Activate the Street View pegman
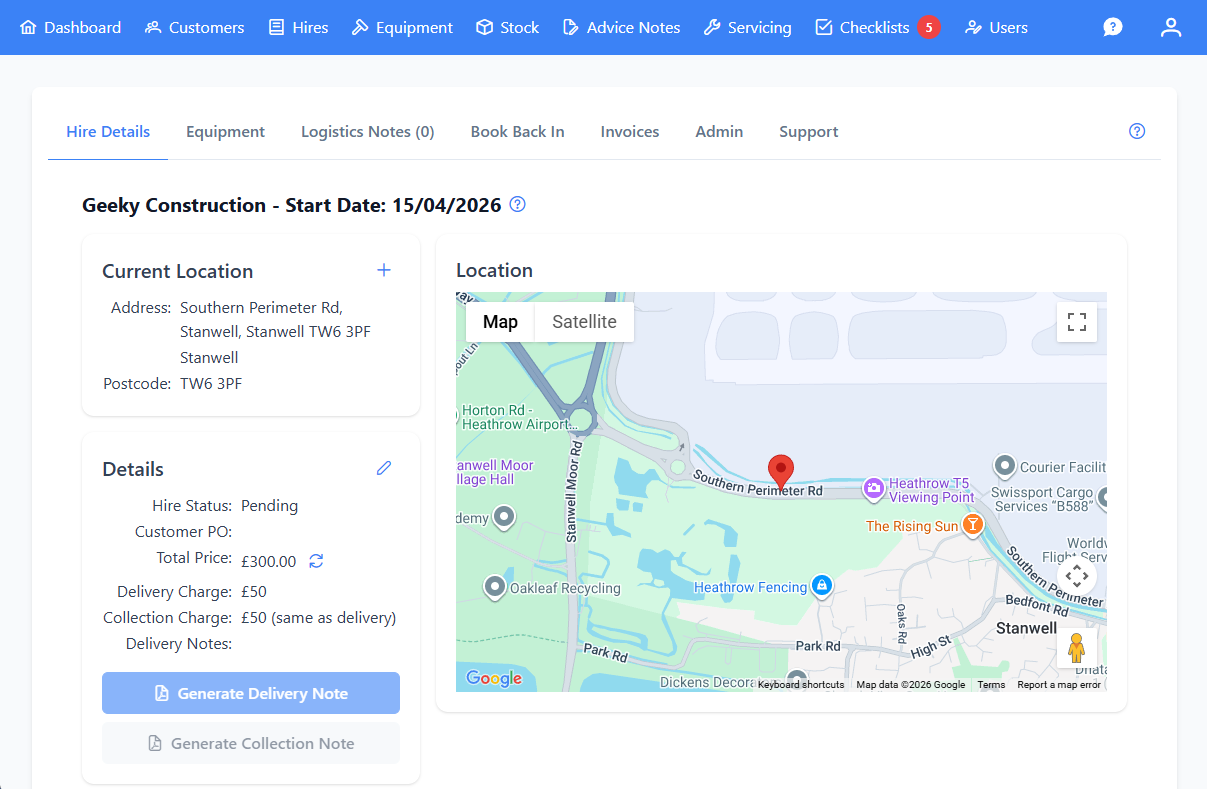This screenshot has width=1207, height=789. coord(1076,647)
